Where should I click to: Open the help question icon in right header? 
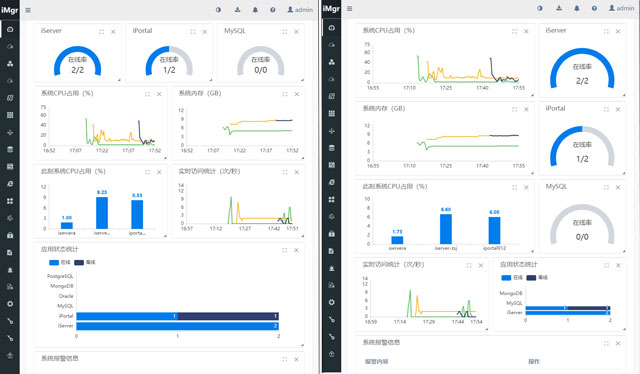click(594, 8)
